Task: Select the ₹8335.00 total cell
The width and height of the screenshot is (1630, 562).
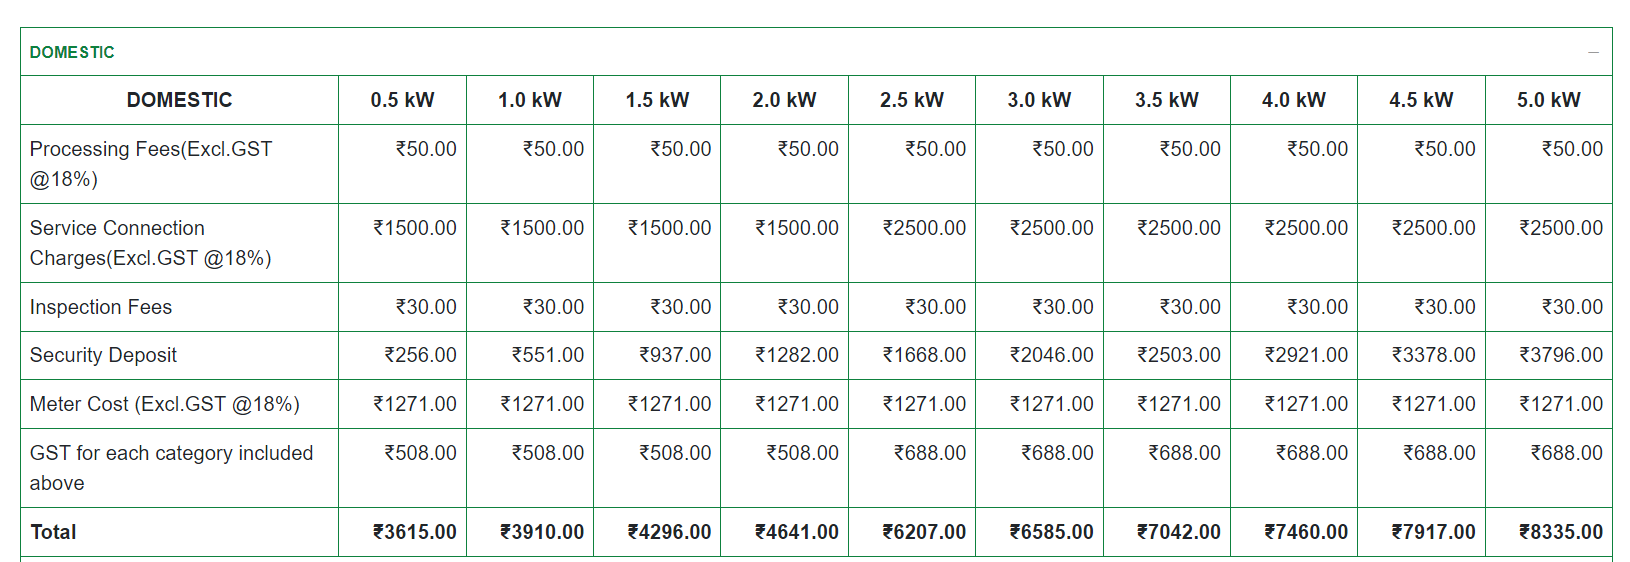Action: tap(1549, 532)
